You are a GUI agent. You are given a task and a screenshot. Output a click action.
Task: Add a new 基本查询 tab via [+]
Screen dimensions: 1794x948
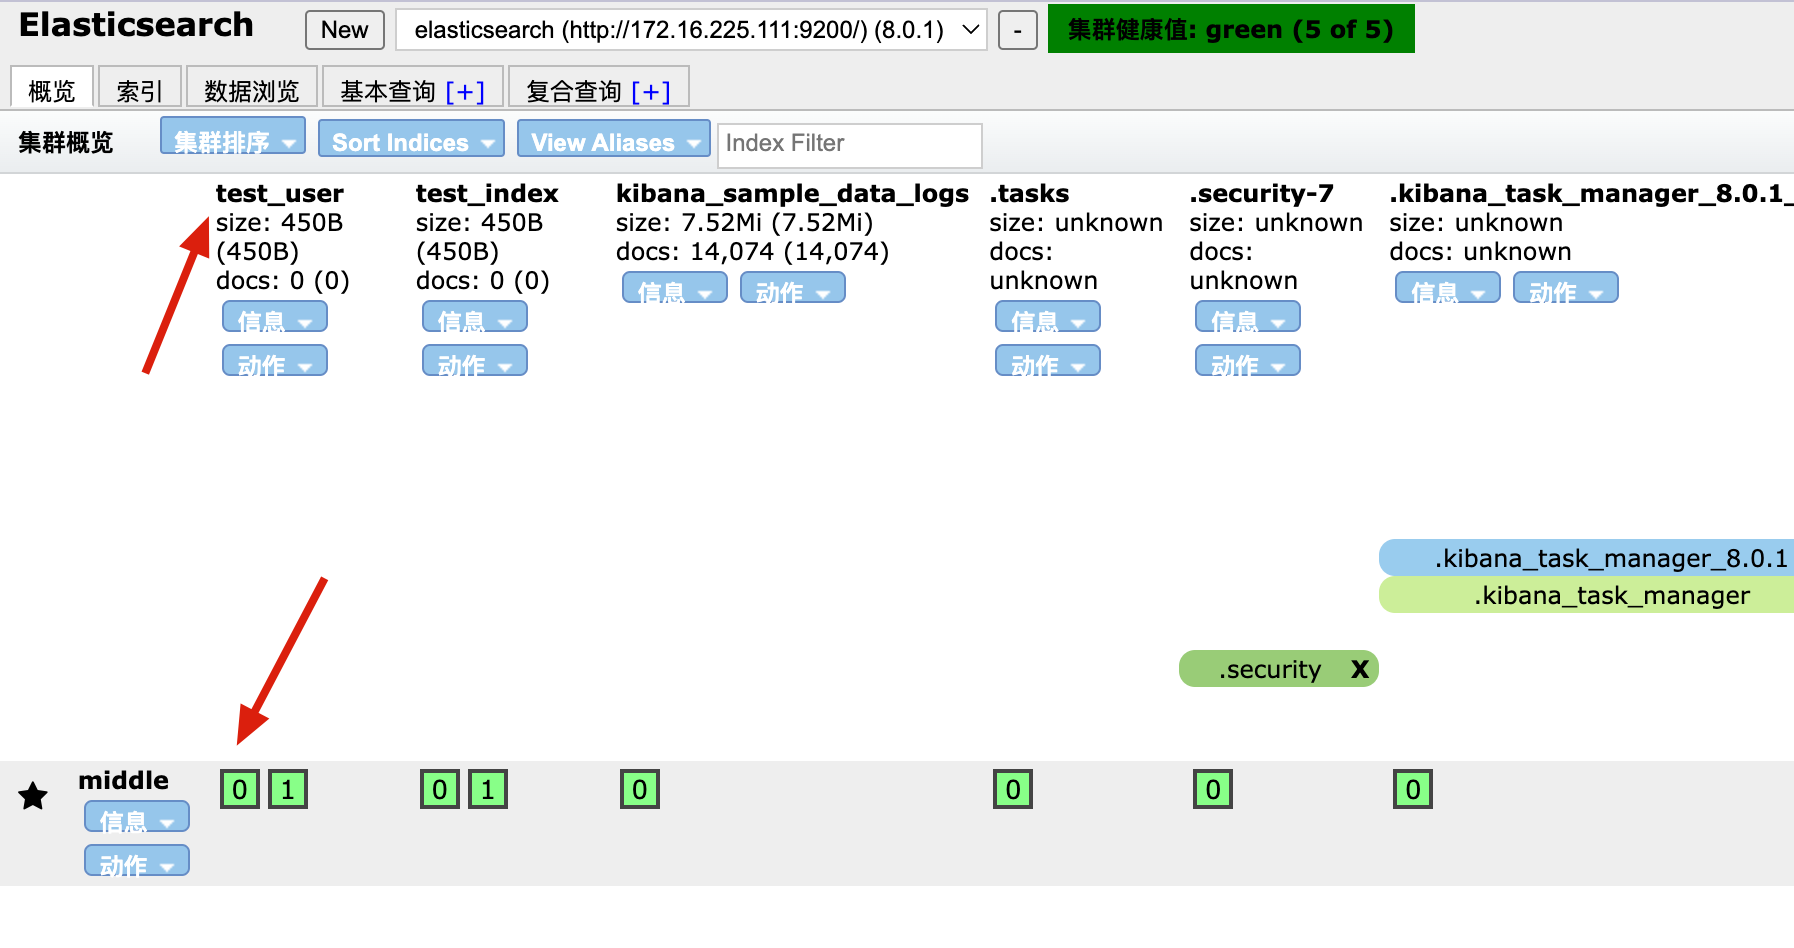click(465, 91)
